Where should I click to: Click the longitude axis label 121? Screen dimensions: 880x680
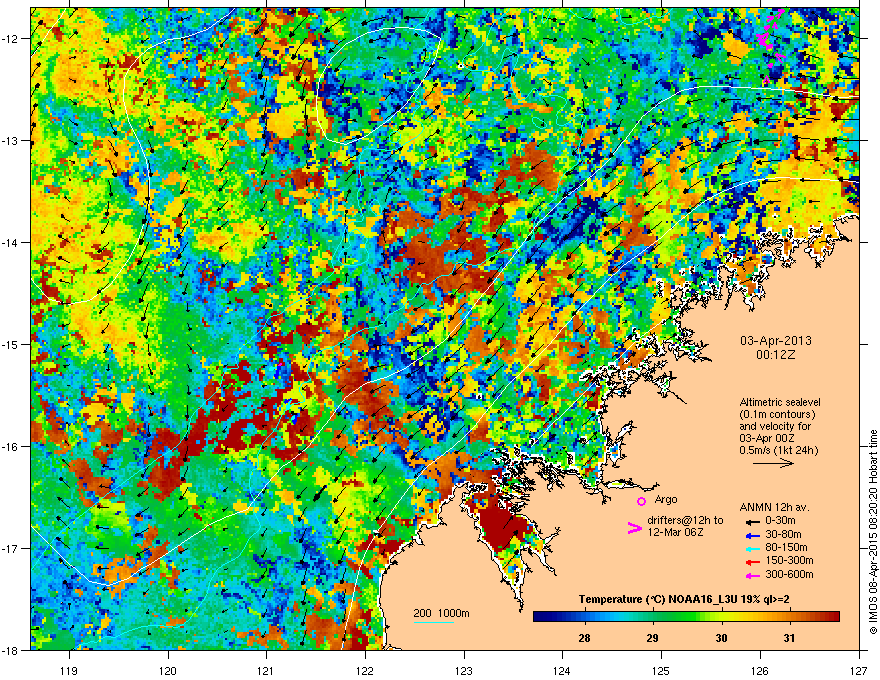[266, 670]
